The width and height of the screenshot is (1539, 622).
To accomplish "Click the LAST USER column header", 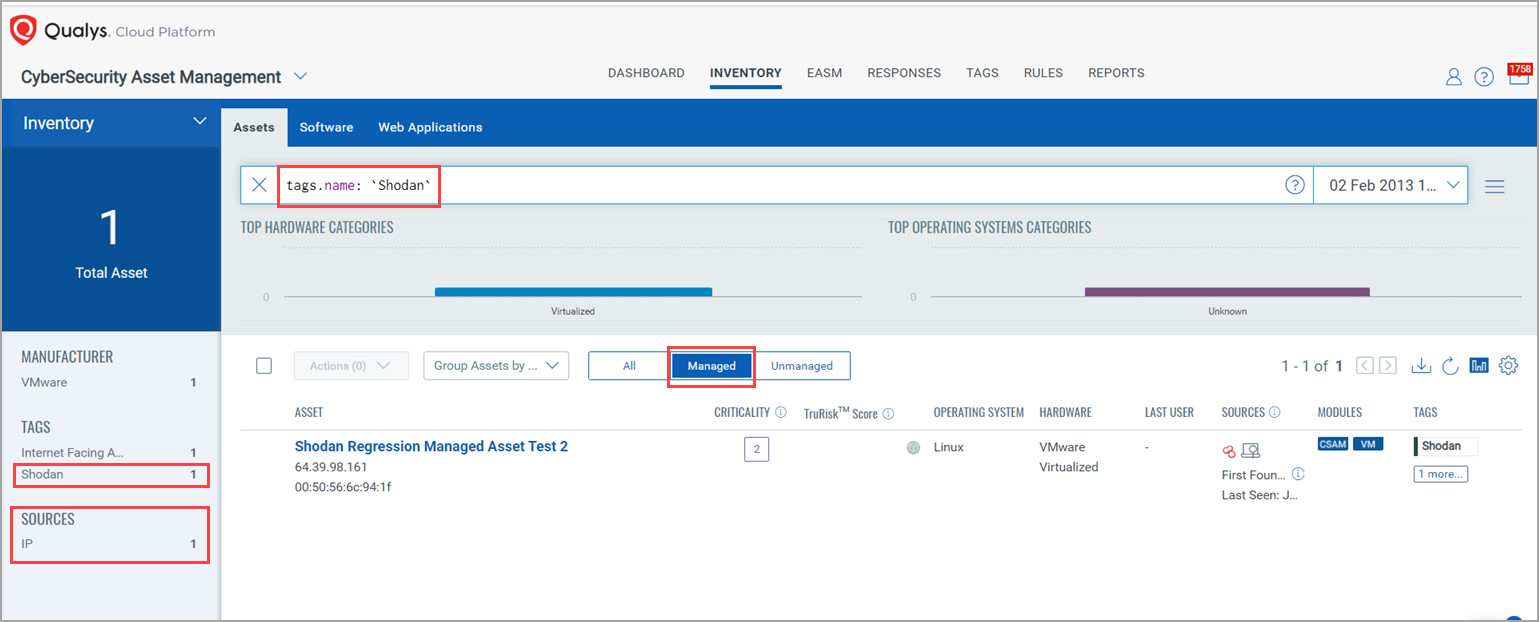I will [1170, 412].
